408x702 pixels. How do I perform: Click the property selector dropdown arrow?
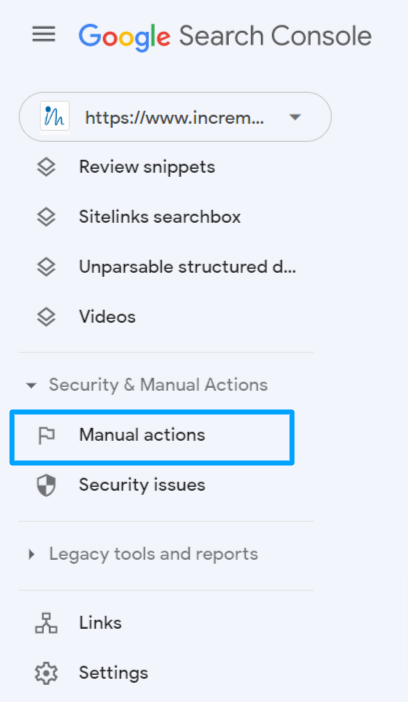(295, 117)
